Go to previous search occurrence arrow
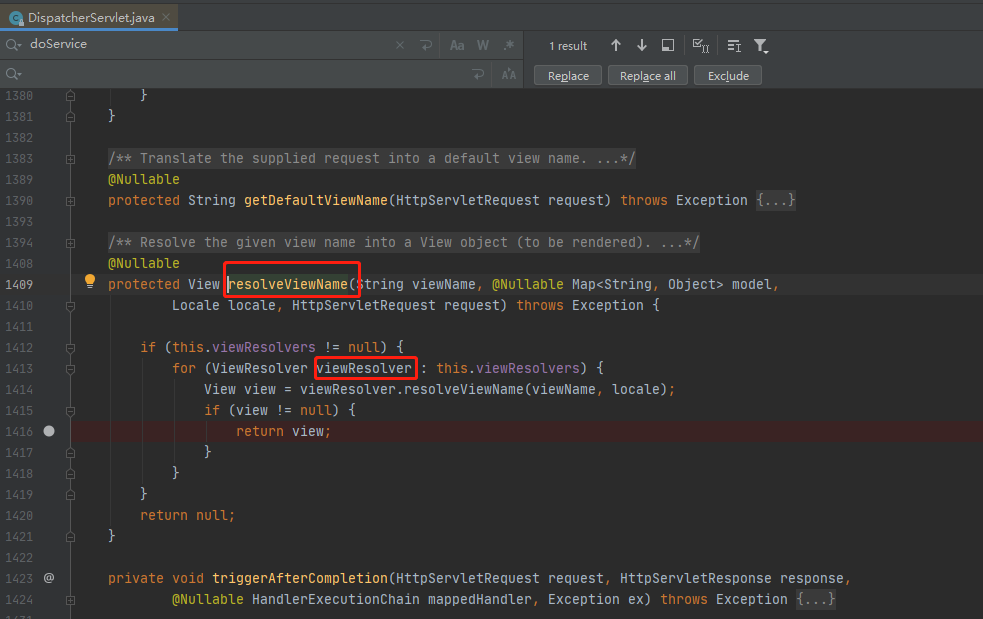 point(616,46)
